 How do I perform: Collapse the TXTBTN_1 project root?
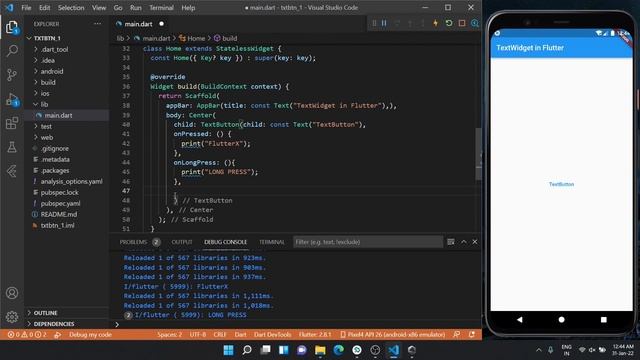(x=47, y=38)
